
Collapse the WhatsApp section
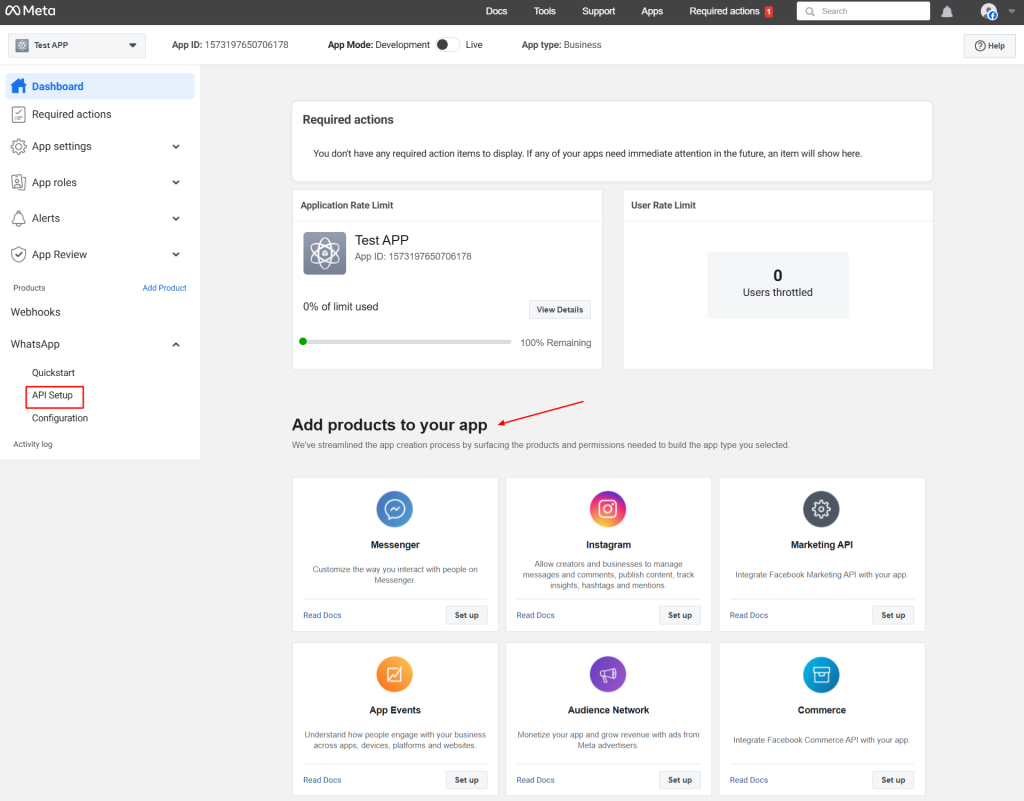(x=176, y=344)
